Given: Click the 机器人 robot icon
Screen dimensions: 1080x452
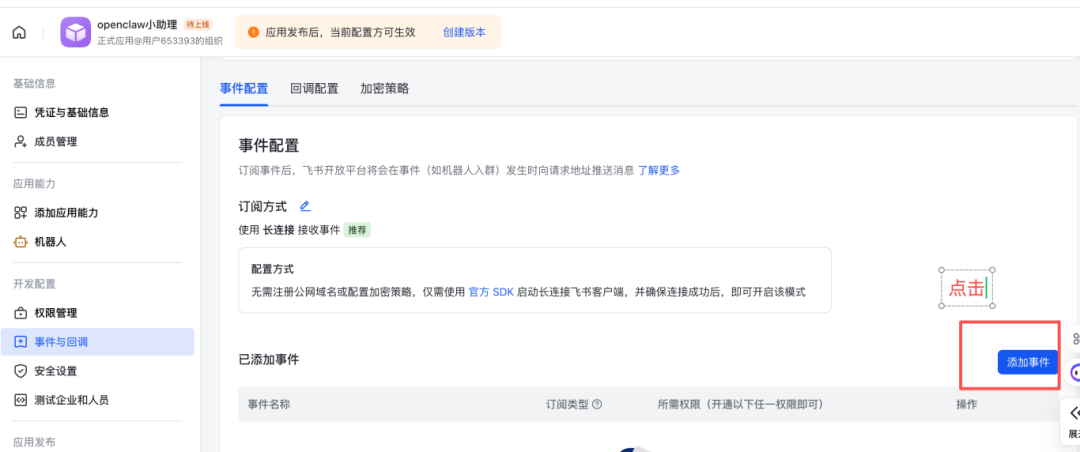Looking at the screenshot, I should 21,242.
